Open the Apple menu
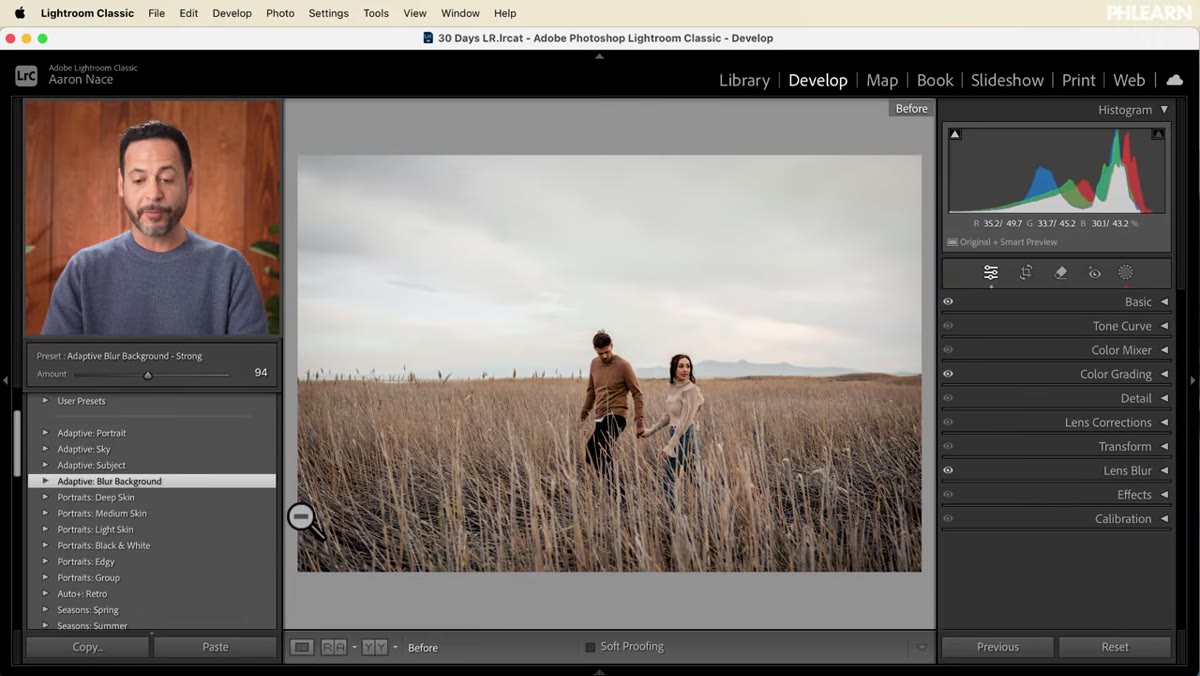1200x676 pixels. point(19,13)
